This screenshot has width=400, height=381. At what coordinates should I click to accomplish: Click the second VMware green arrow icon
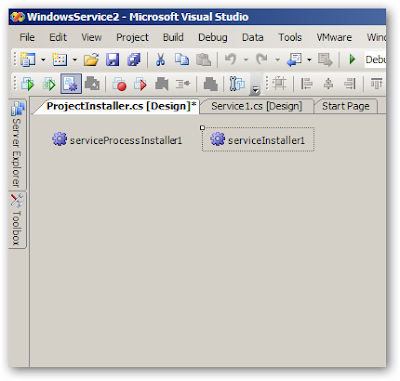[x=49, y=84]
